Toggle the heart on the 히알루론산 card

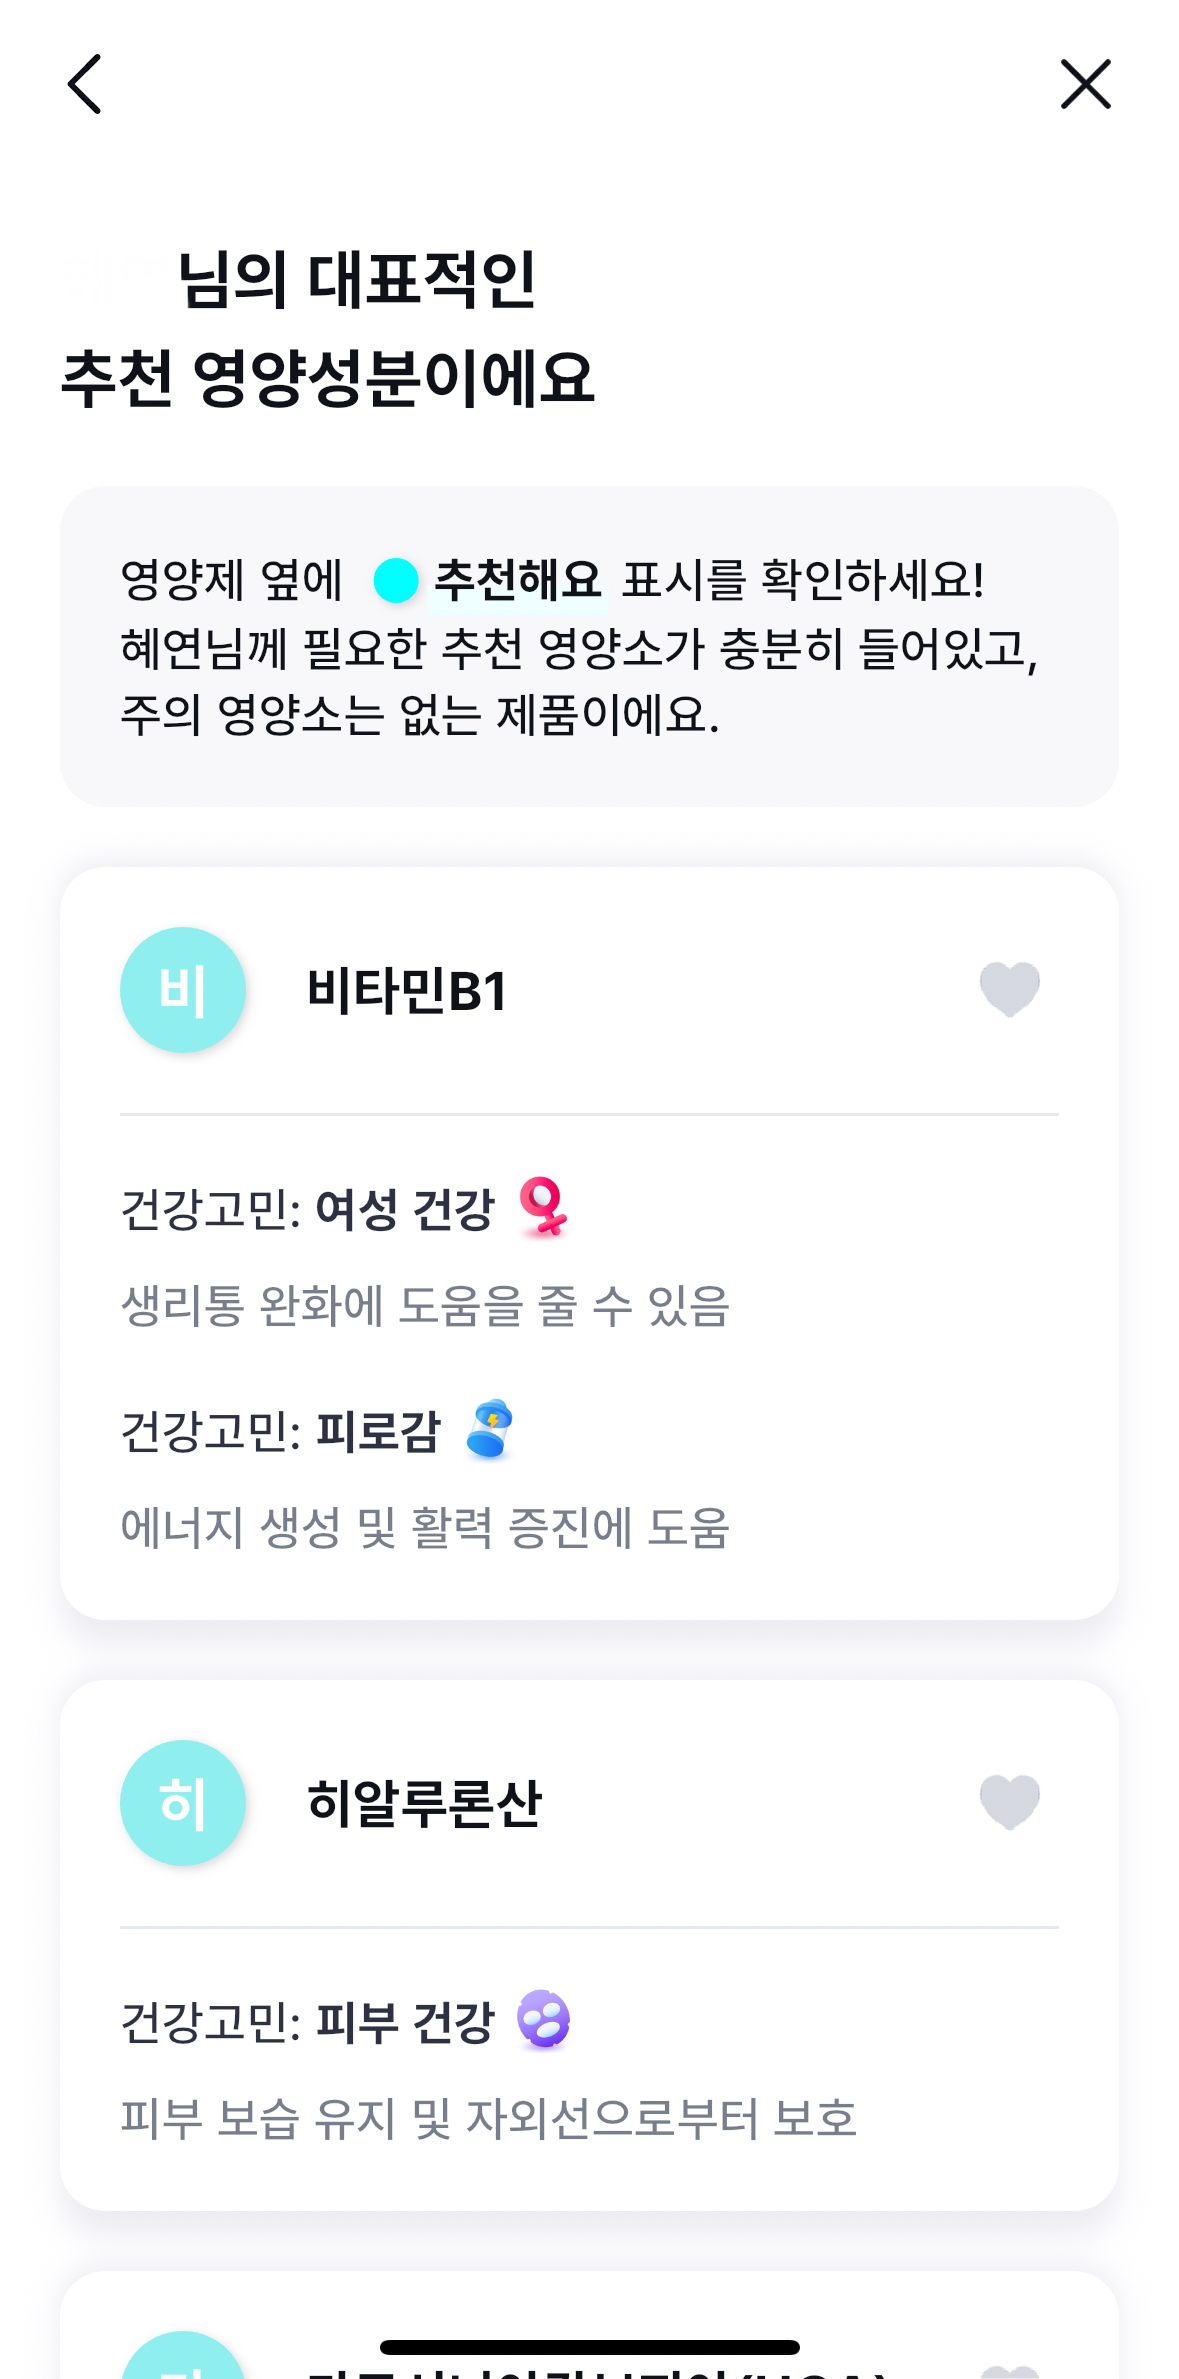coord(1009,1802)
